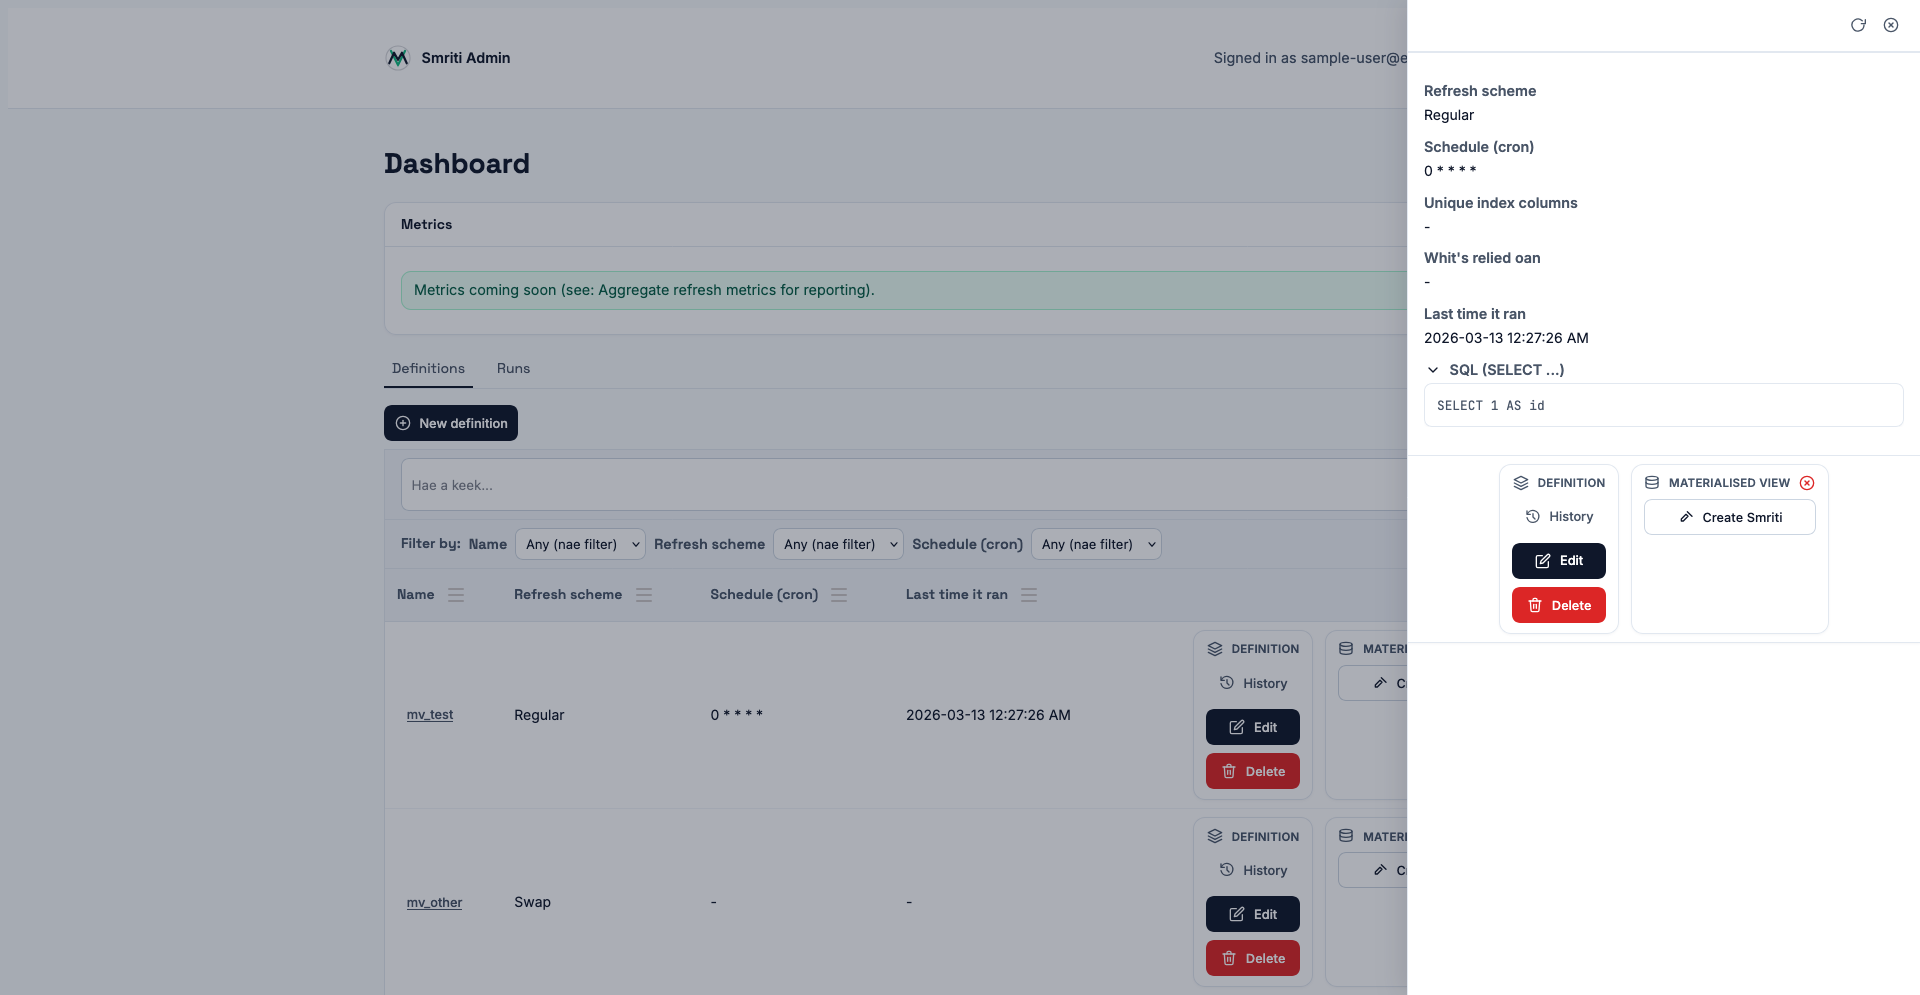
Task: Click red status icon beside Materialised View
Action: (1807, 483)
